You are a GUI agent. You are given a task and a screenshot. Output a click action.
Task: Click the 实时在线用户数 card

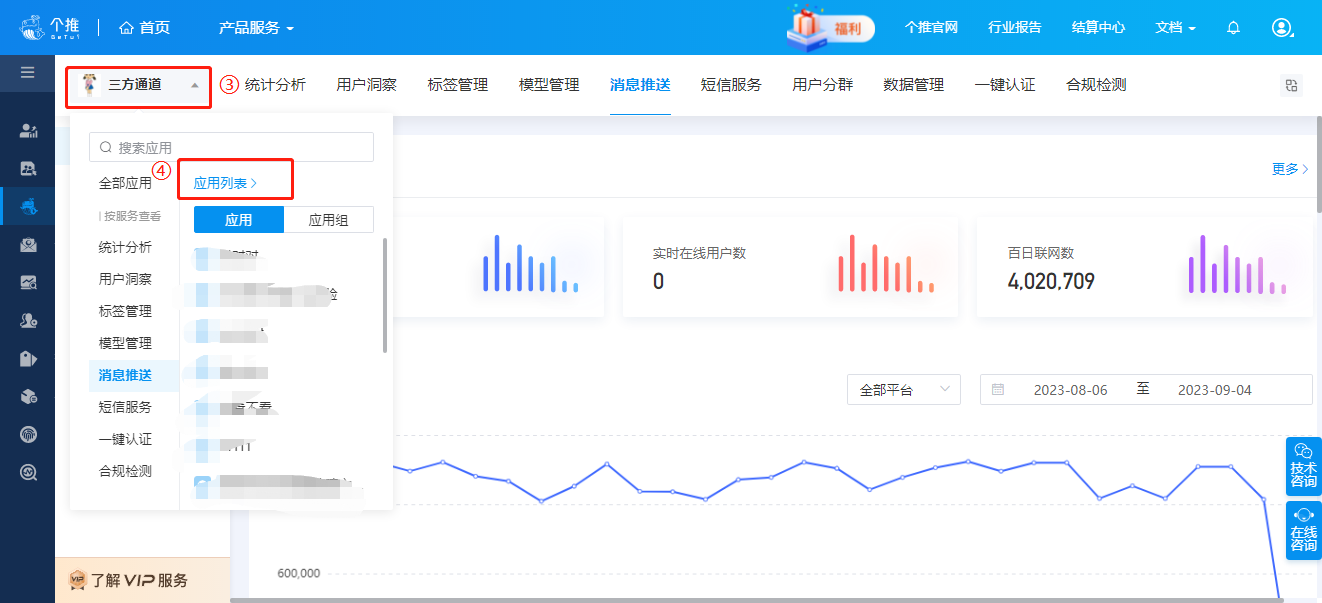790,268
